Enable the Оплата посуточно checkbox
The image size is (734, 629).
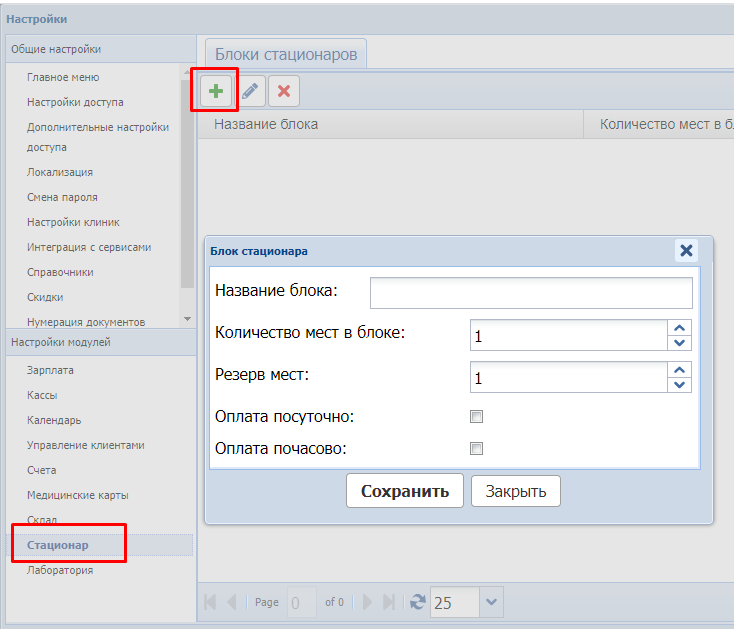coord(477,417)
